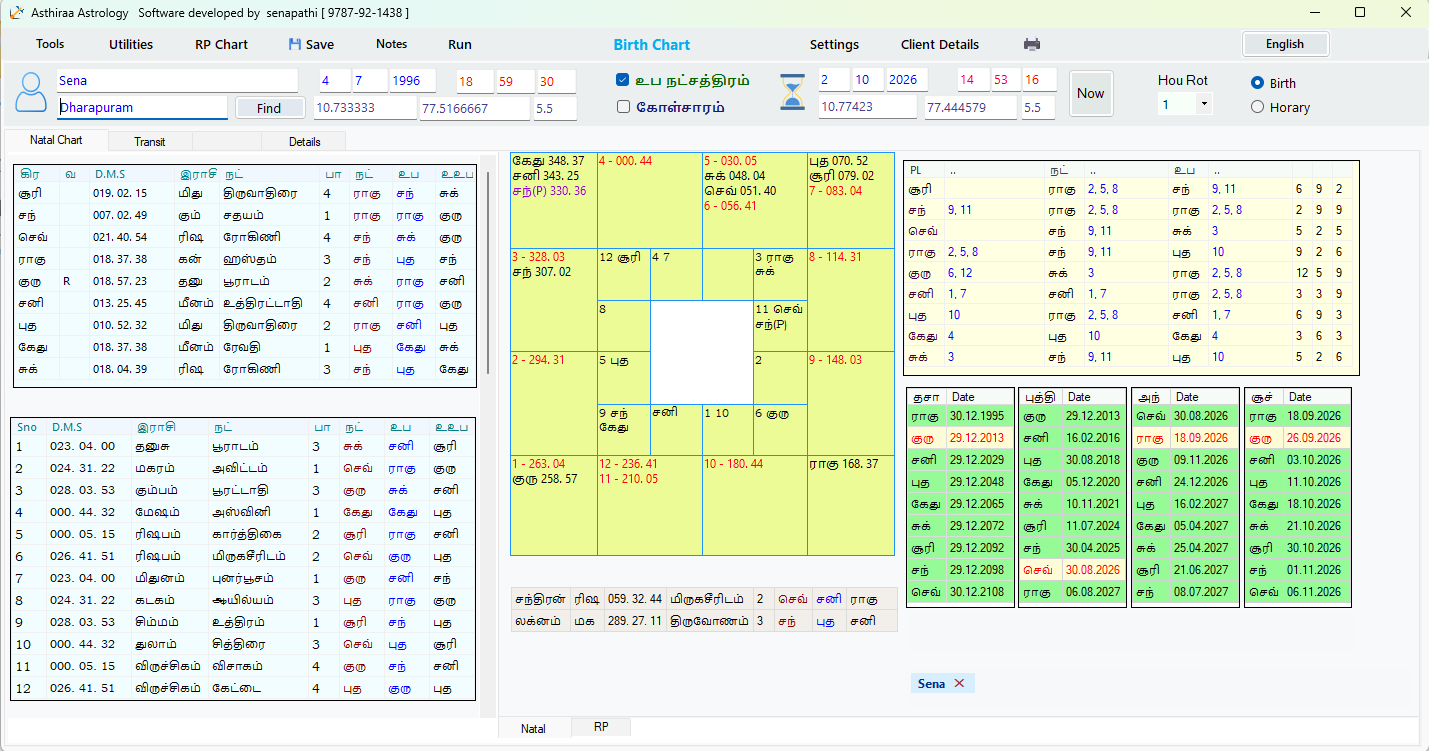1429x751 pixels.
Task: Click the birth latitude field 10.733333
Action: [364, 107]
